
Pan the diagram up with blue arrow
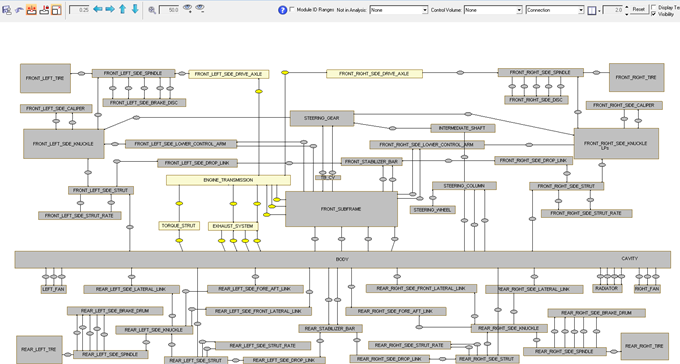[123, 9]
